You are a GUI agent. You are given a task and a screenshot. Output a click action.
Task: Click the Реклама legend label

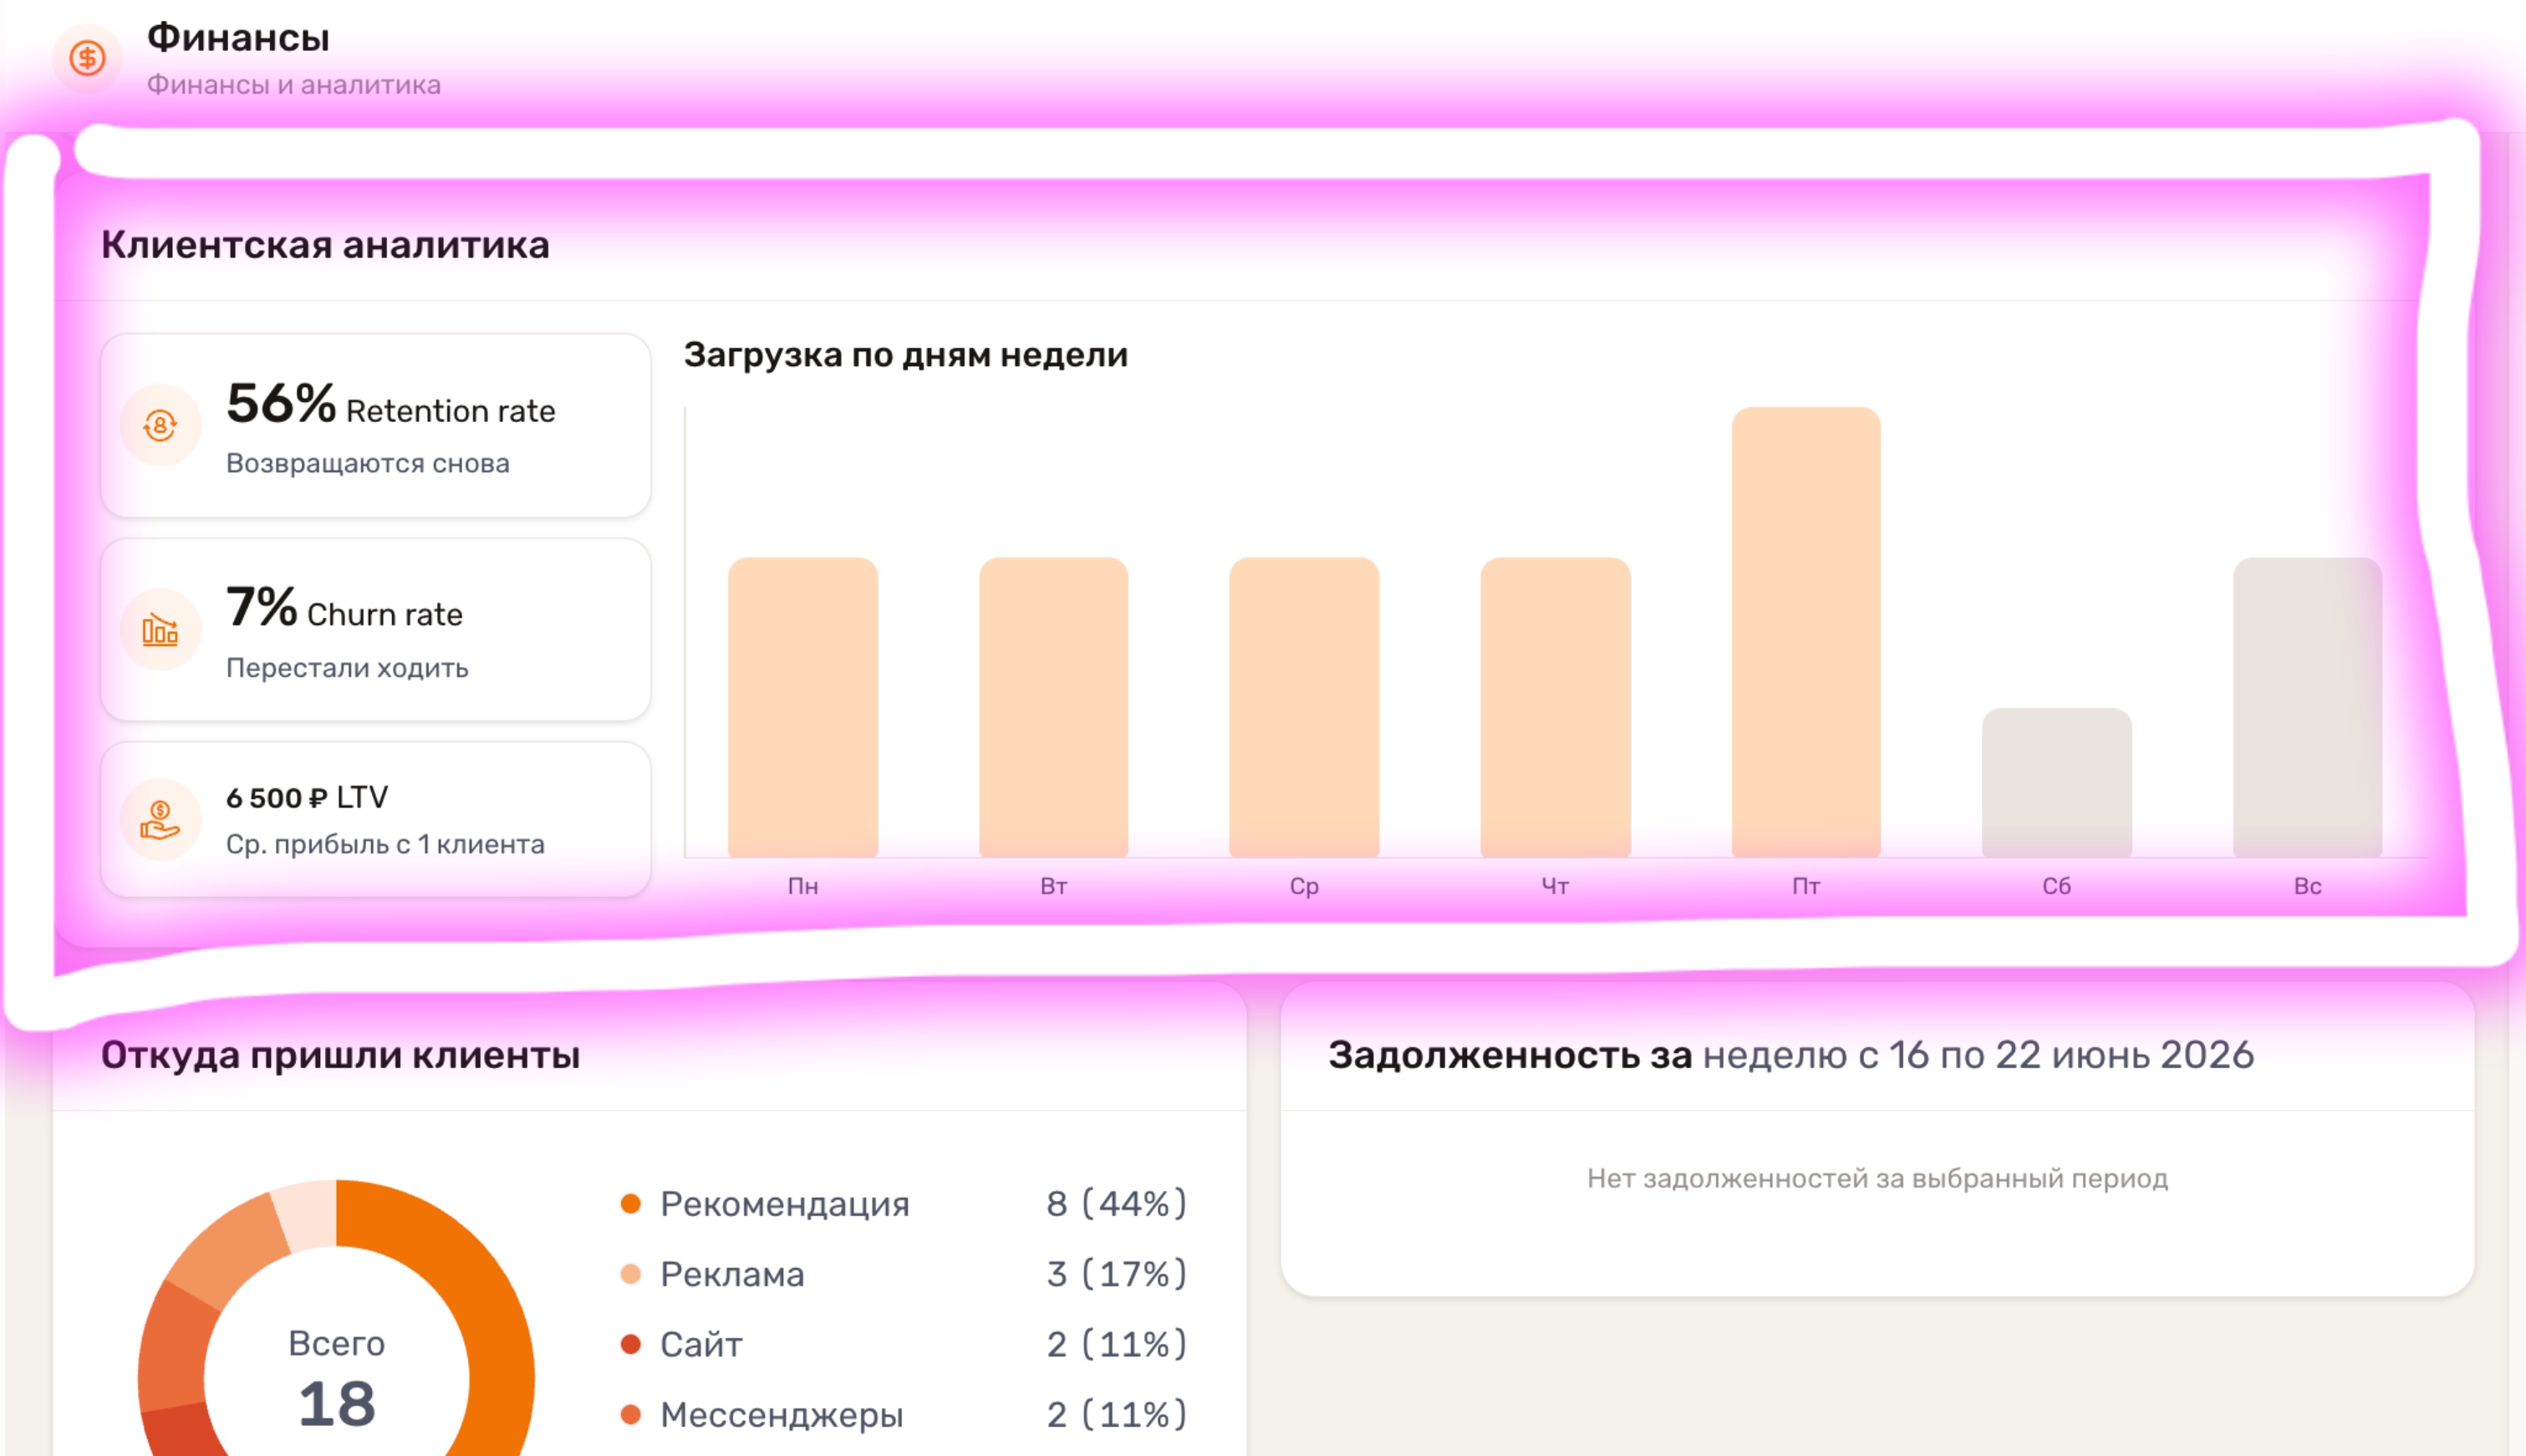point(732,1274)
